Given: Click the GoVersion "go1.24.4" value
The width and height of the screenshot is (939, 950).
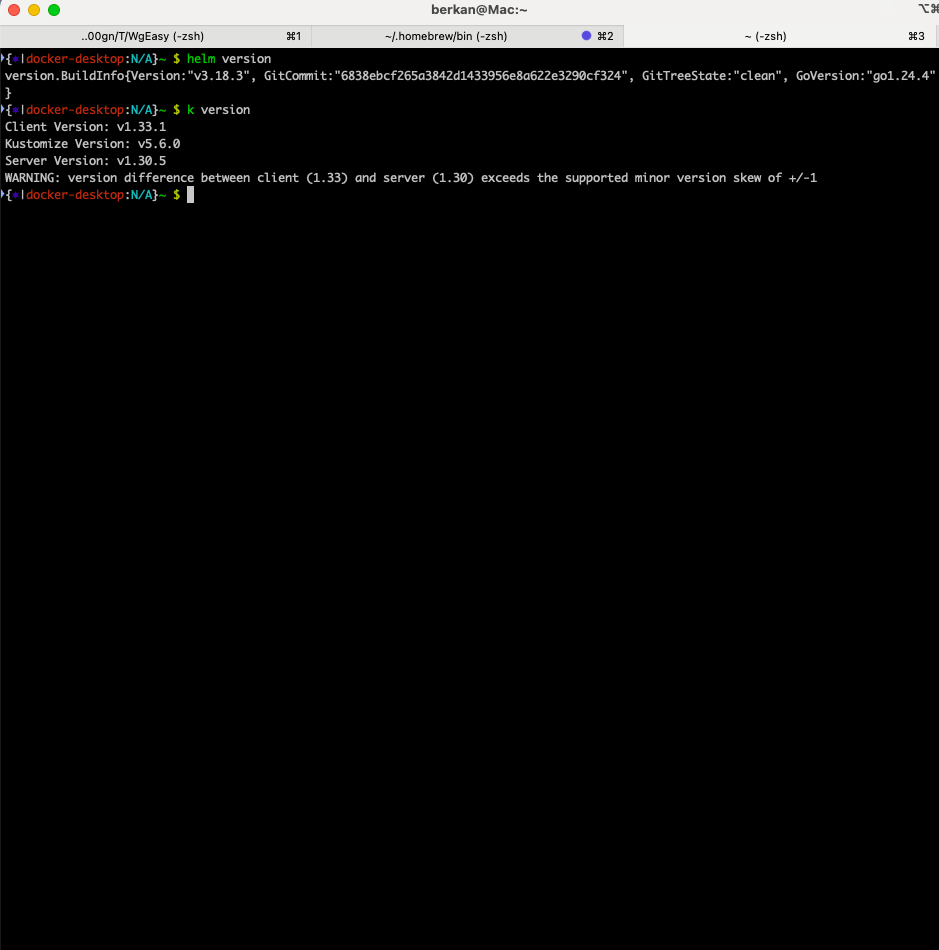Looking at the screenshot, I should [903, 76].
